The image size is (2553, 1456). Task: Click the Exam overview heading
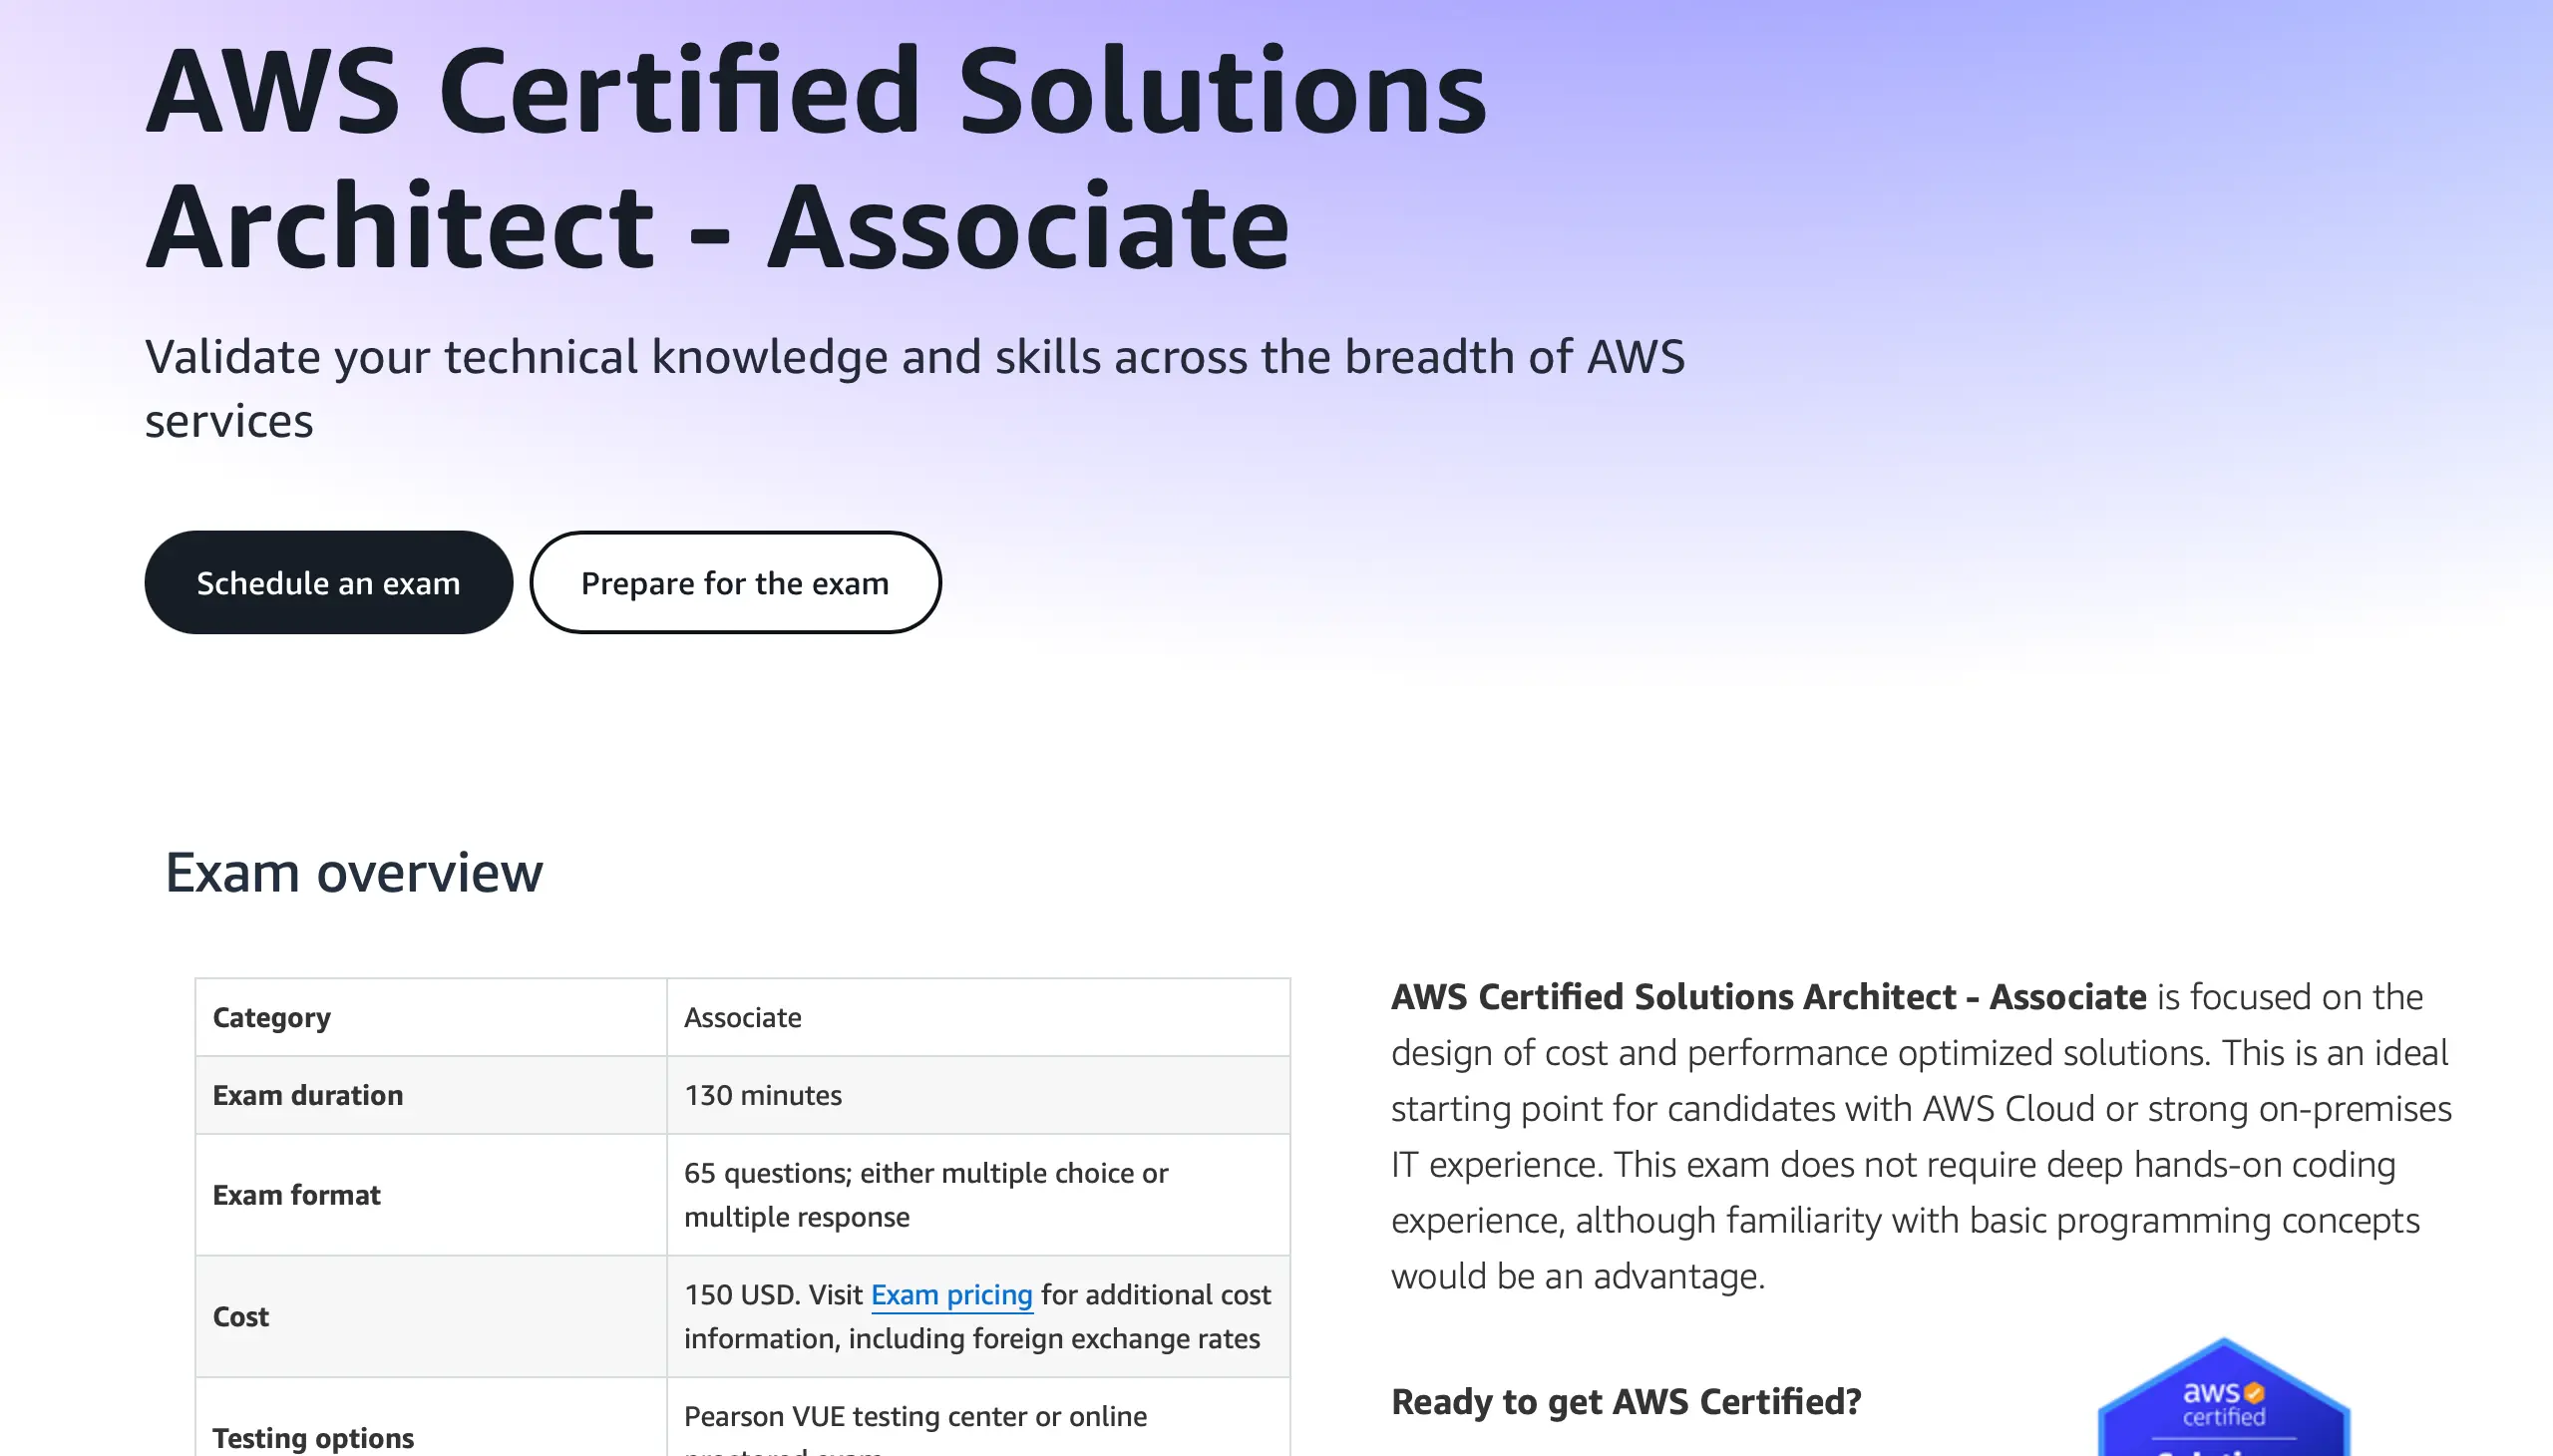(x=354, y=872)
